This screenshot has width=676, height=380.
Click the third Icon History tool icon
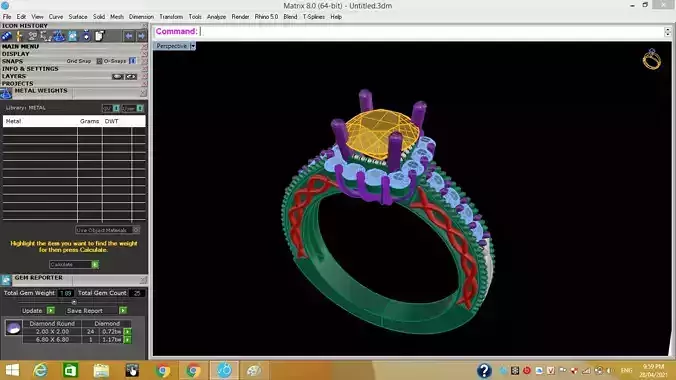pyautogui.click(x=32, y=36)
